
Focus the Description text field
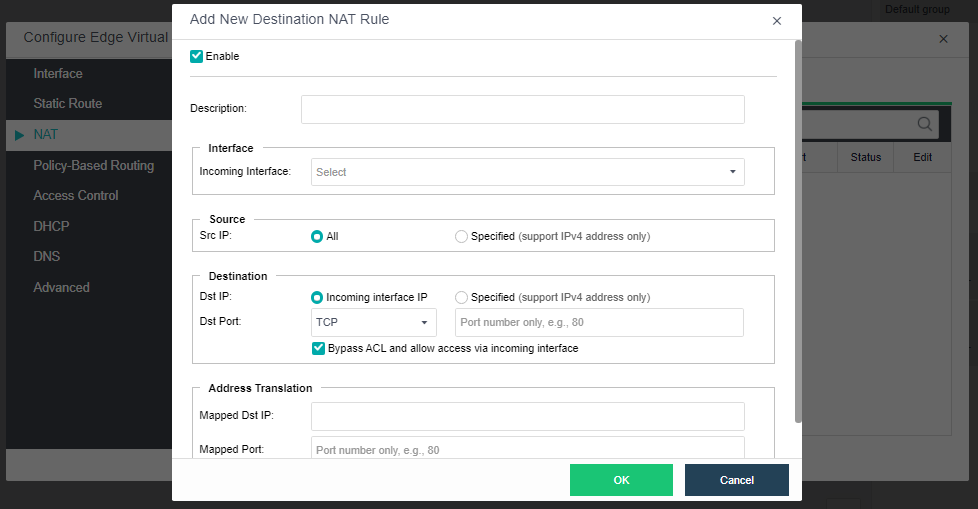click(x=522, y=109)
